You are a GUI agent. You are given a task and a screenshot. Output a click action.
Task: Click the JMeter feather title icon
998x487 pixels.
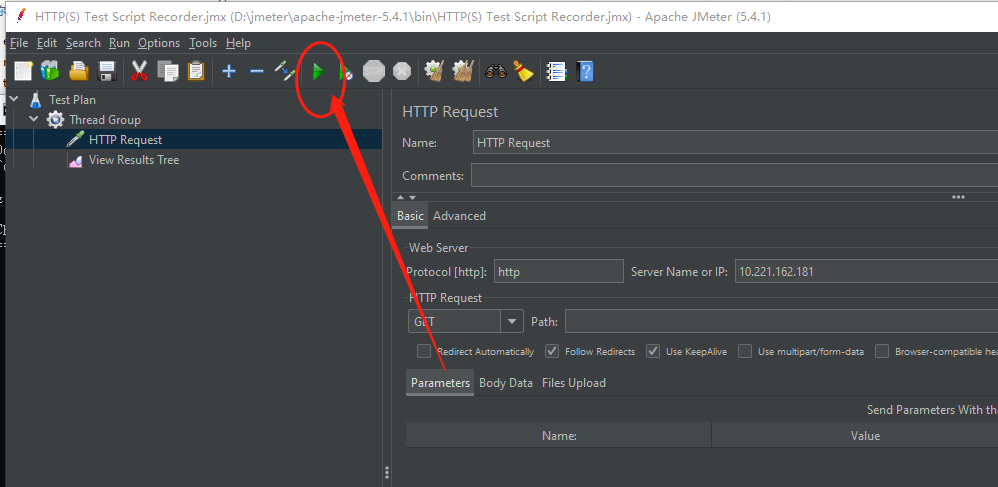[x=21, y=16]
